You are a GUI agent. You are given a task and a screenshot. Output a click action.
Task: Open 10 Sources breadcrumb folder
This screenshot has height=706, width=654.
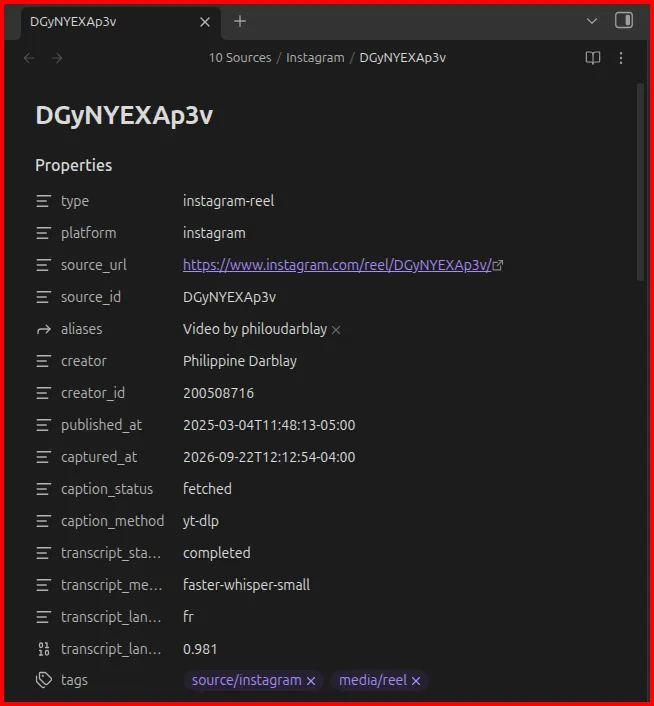tap(240, 58)
